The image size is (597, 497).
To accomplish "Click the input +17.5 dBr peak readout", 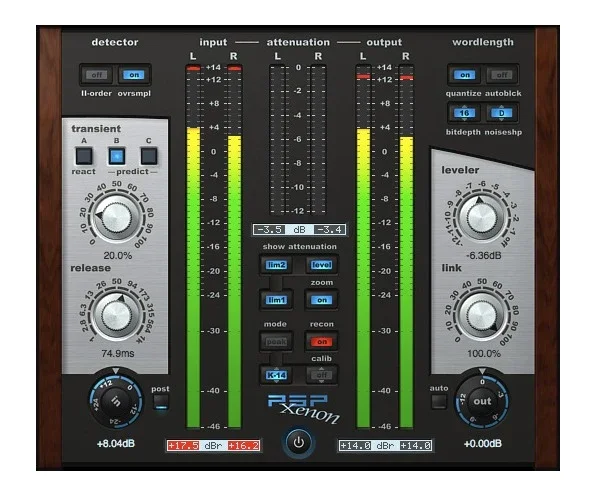I will tap(183, 446).
